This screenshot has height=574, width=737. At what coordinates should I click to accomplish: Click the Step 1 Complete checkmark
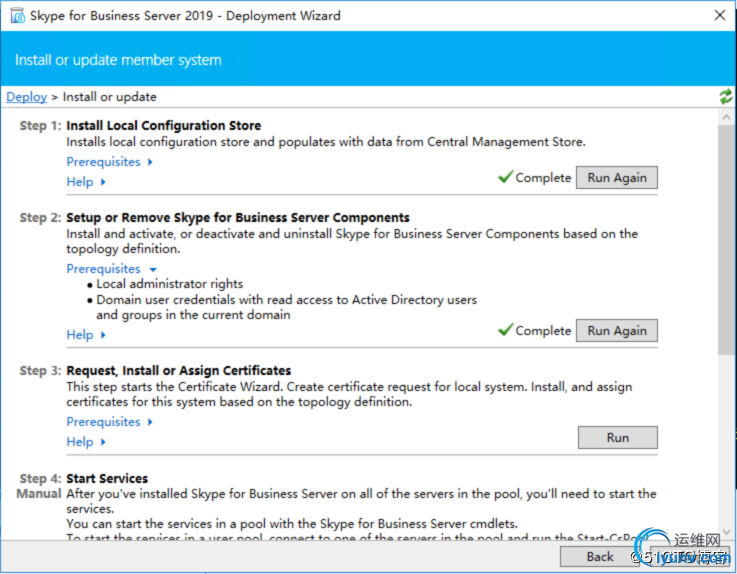(x=505, y=177)
